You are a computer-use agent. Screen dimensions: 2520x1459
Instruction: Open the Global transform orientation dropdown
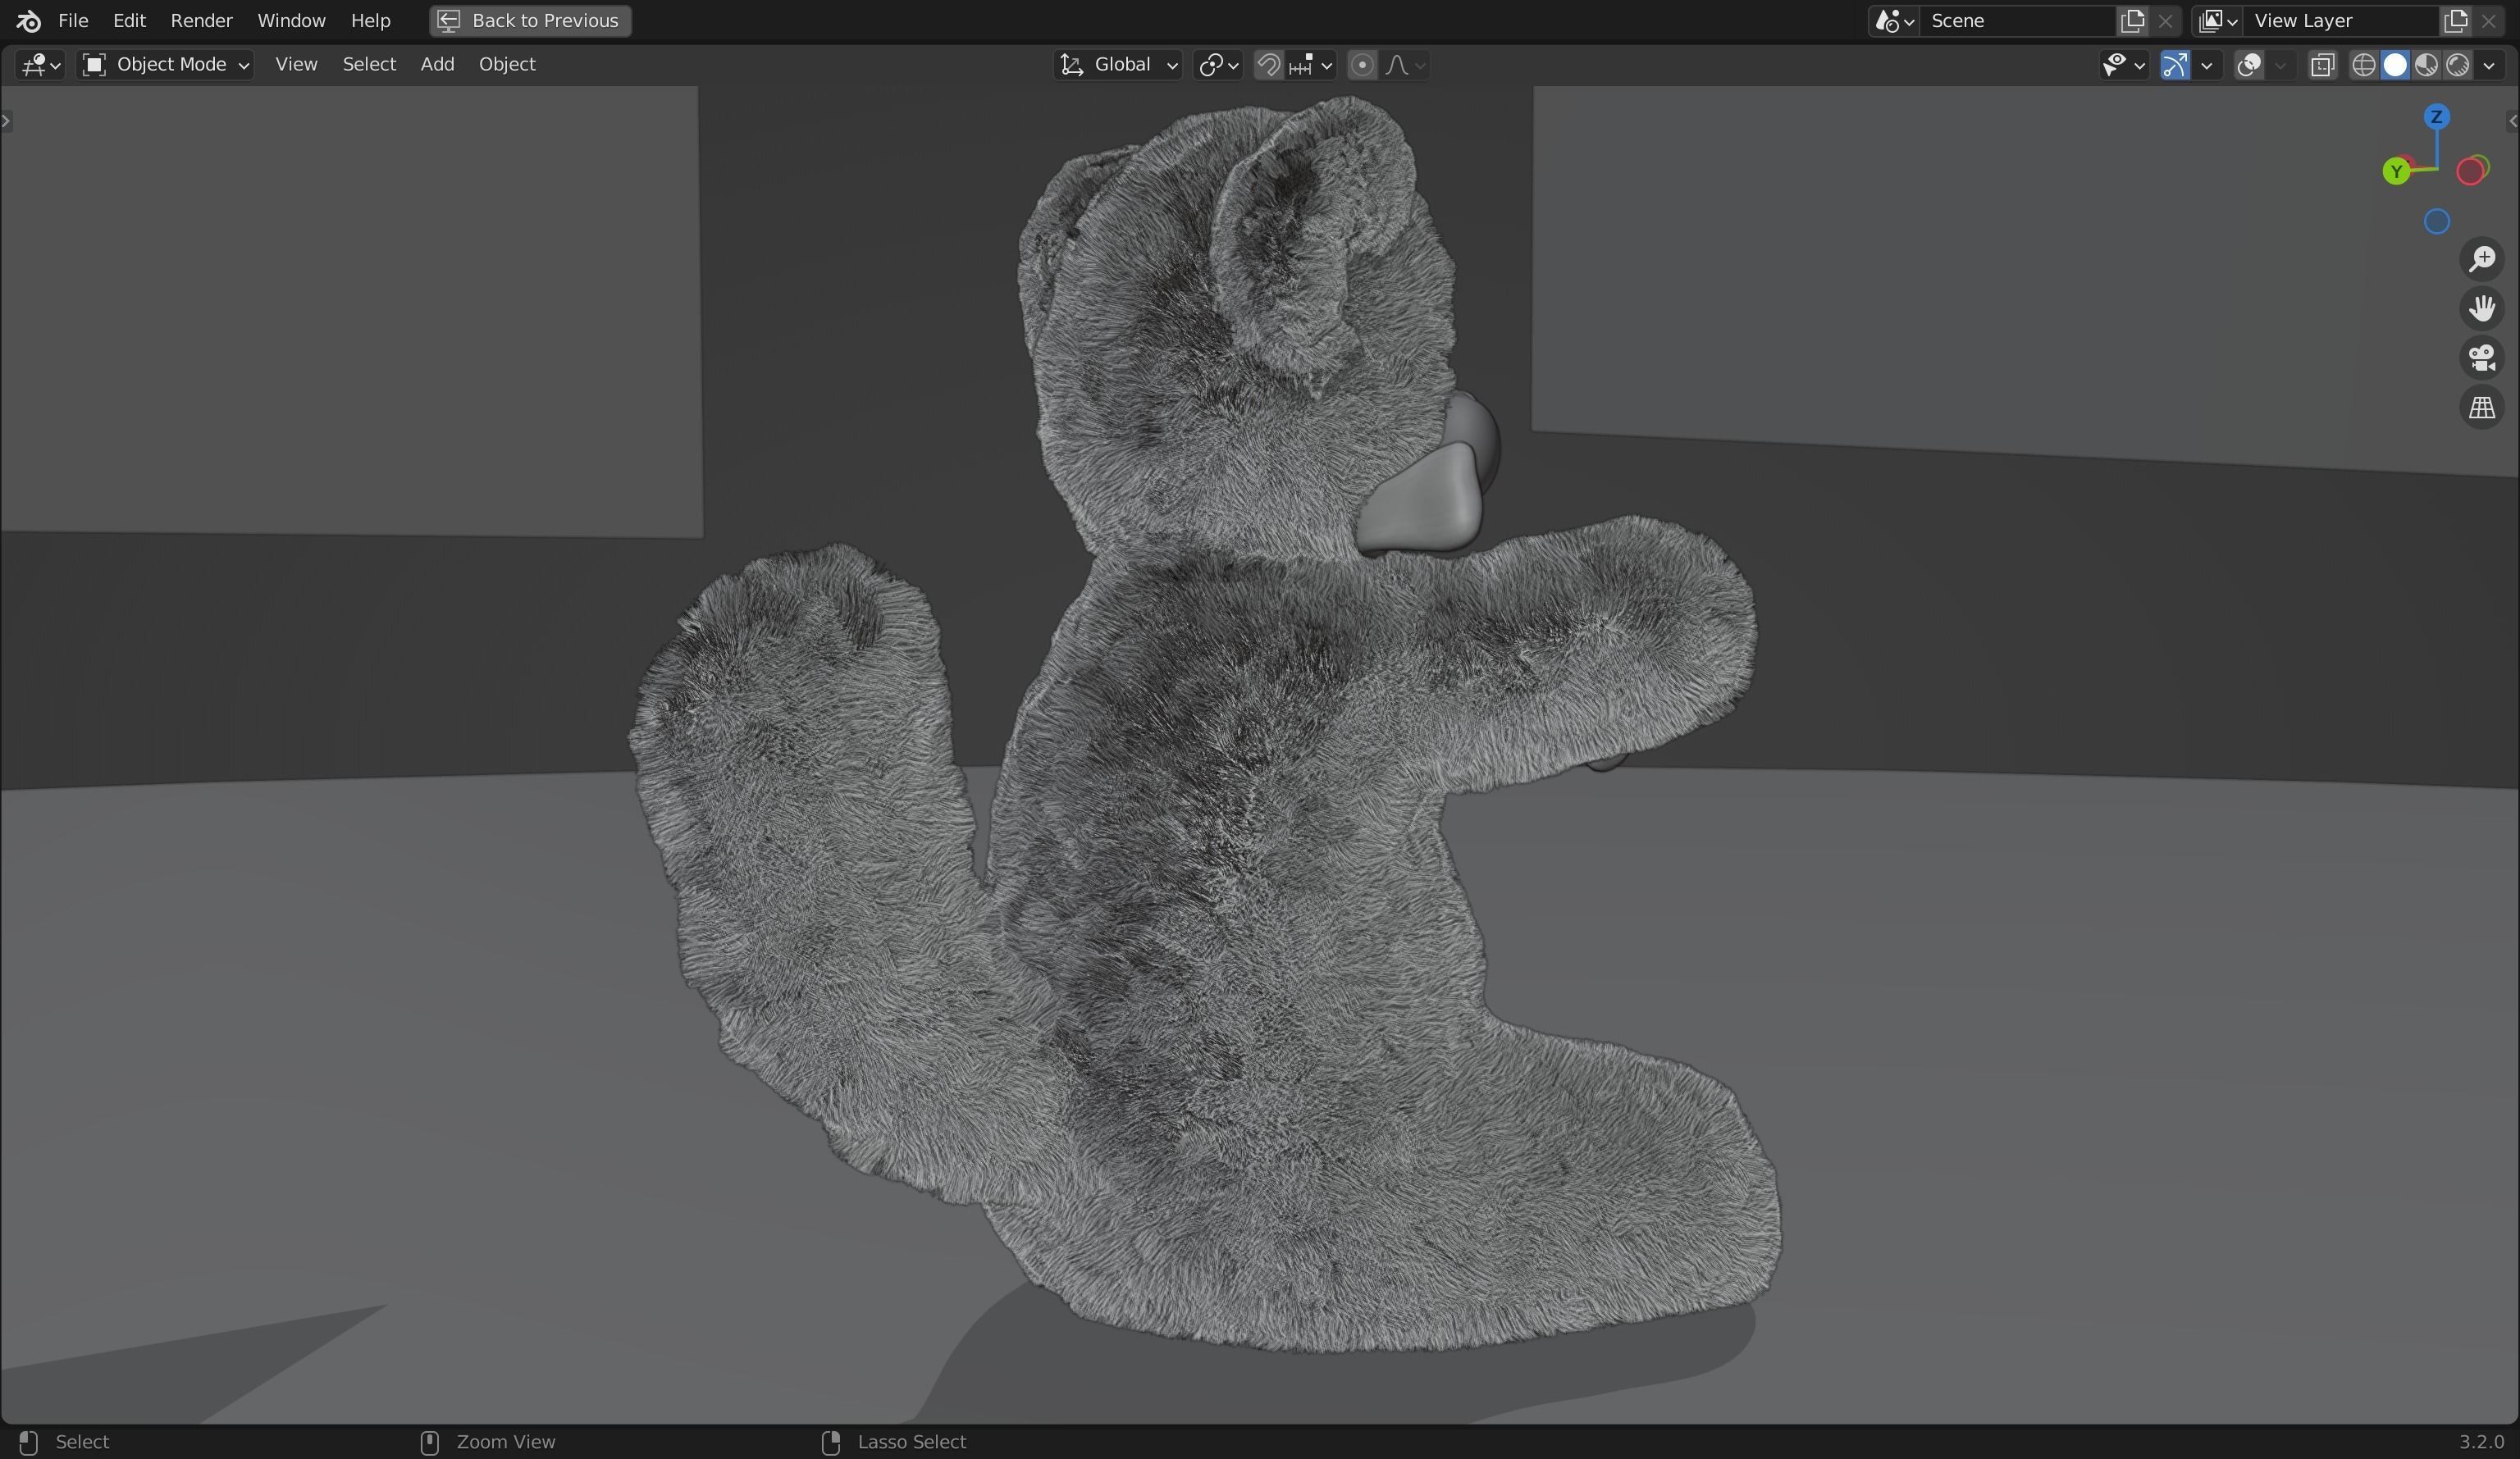click(x=1117, y=65)
